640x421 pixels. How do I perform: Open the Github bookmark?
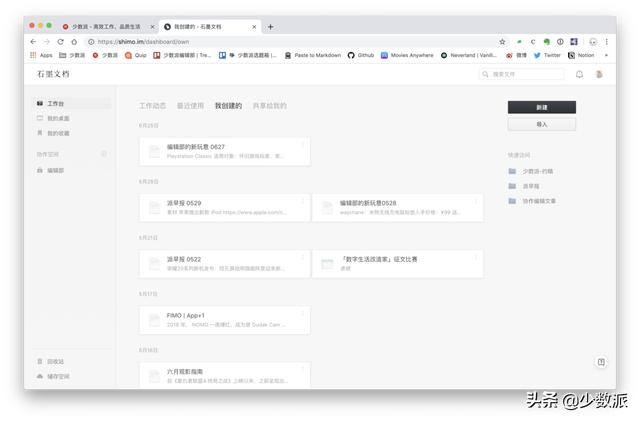[361, 55]
